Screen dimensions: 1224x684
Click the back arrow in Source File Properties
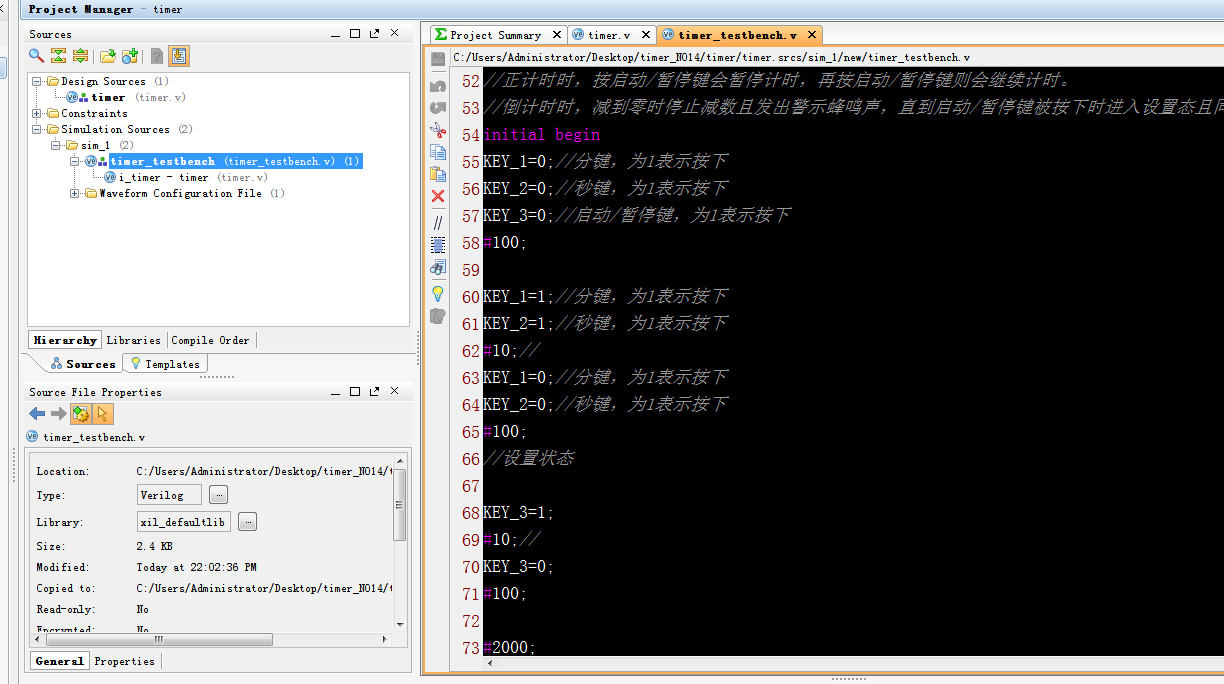37,414
